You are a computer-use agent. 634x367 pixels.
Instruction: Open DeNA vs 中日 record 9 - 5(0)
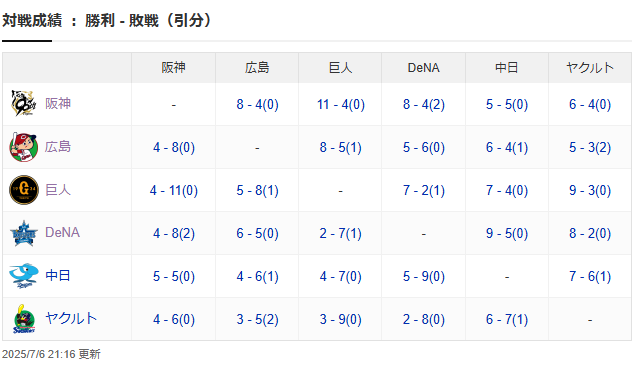click(x=507, y=233)
